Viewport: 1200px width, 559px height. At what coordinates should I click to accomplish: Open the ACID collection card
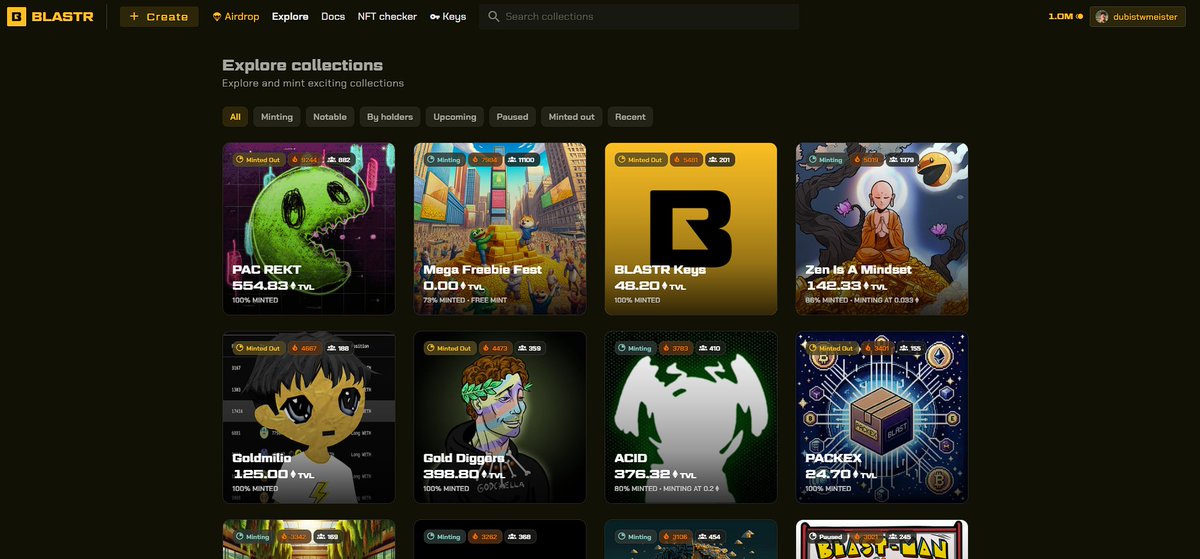691,417
